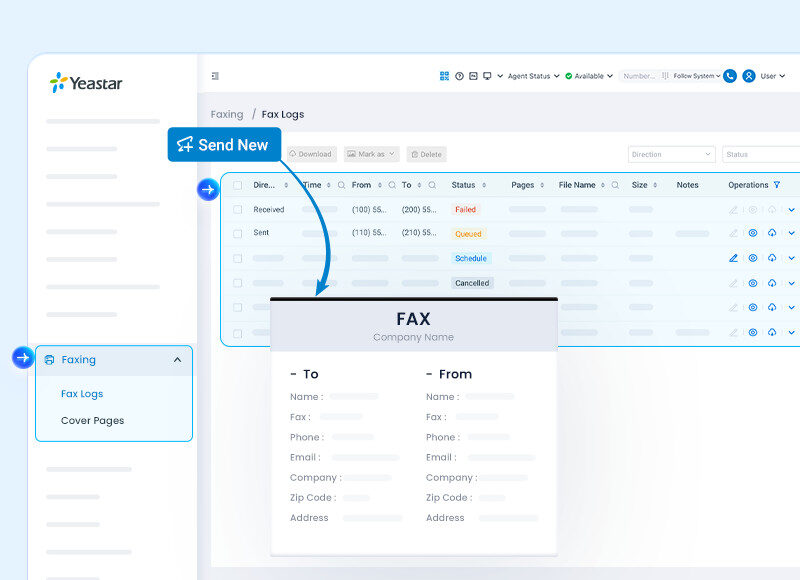The width and height of the screenshot is (800, 580).
Task: Check the Sent fax row checkbox
Action: (238, 234)
